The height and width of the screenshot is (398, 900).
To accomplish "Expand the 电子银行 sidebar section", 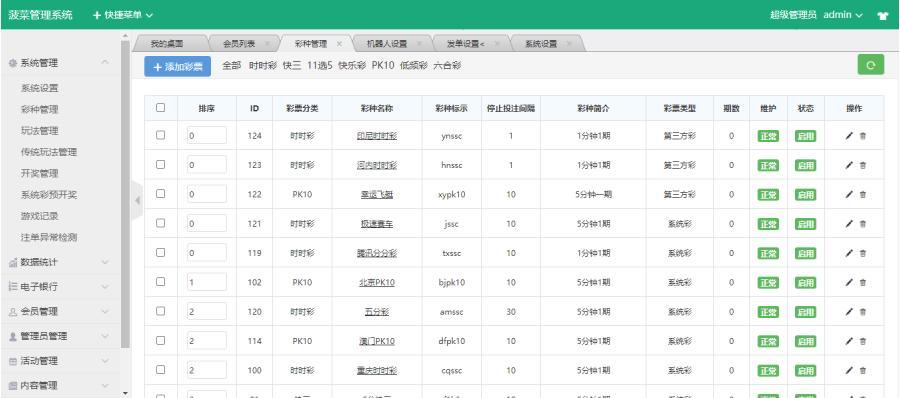I will tap(60, 287).
